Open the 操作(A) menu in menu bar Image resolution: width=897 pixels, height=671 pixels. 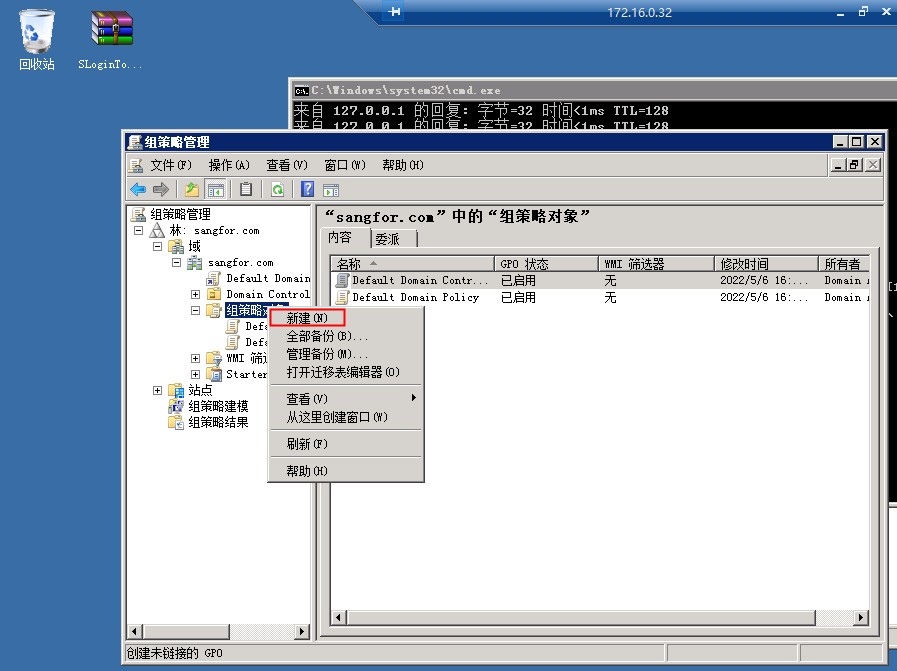coord(228,165)
